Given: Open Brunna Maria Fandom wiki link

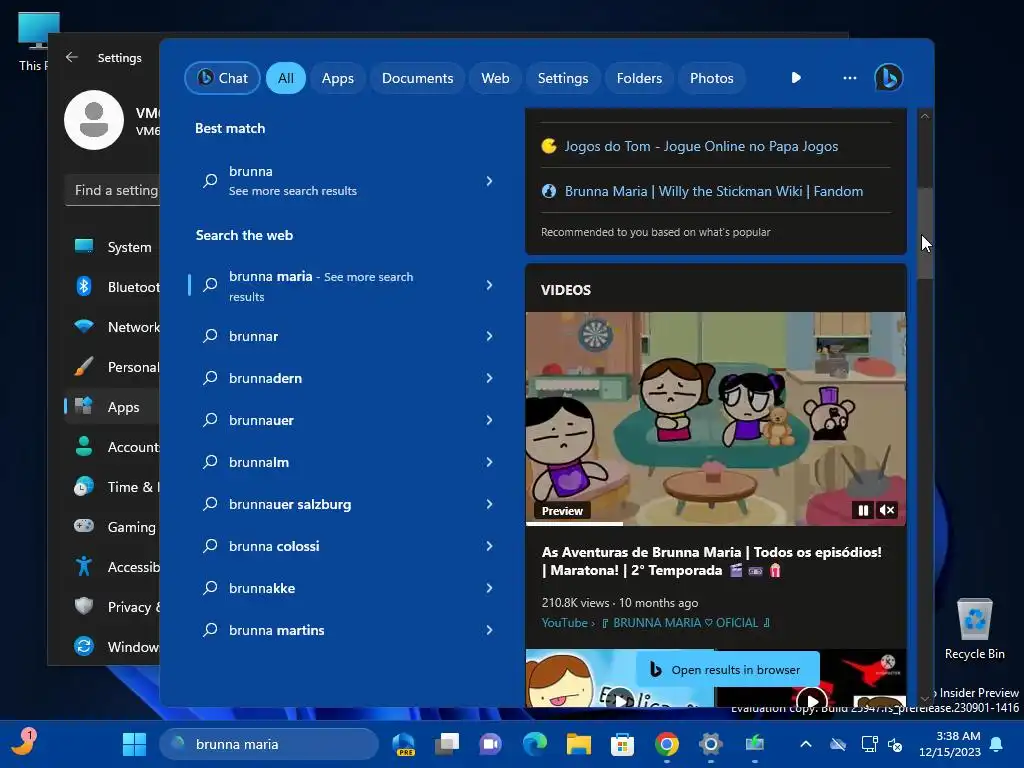Looking at the screenshot, I should click(x=714, y=191).
